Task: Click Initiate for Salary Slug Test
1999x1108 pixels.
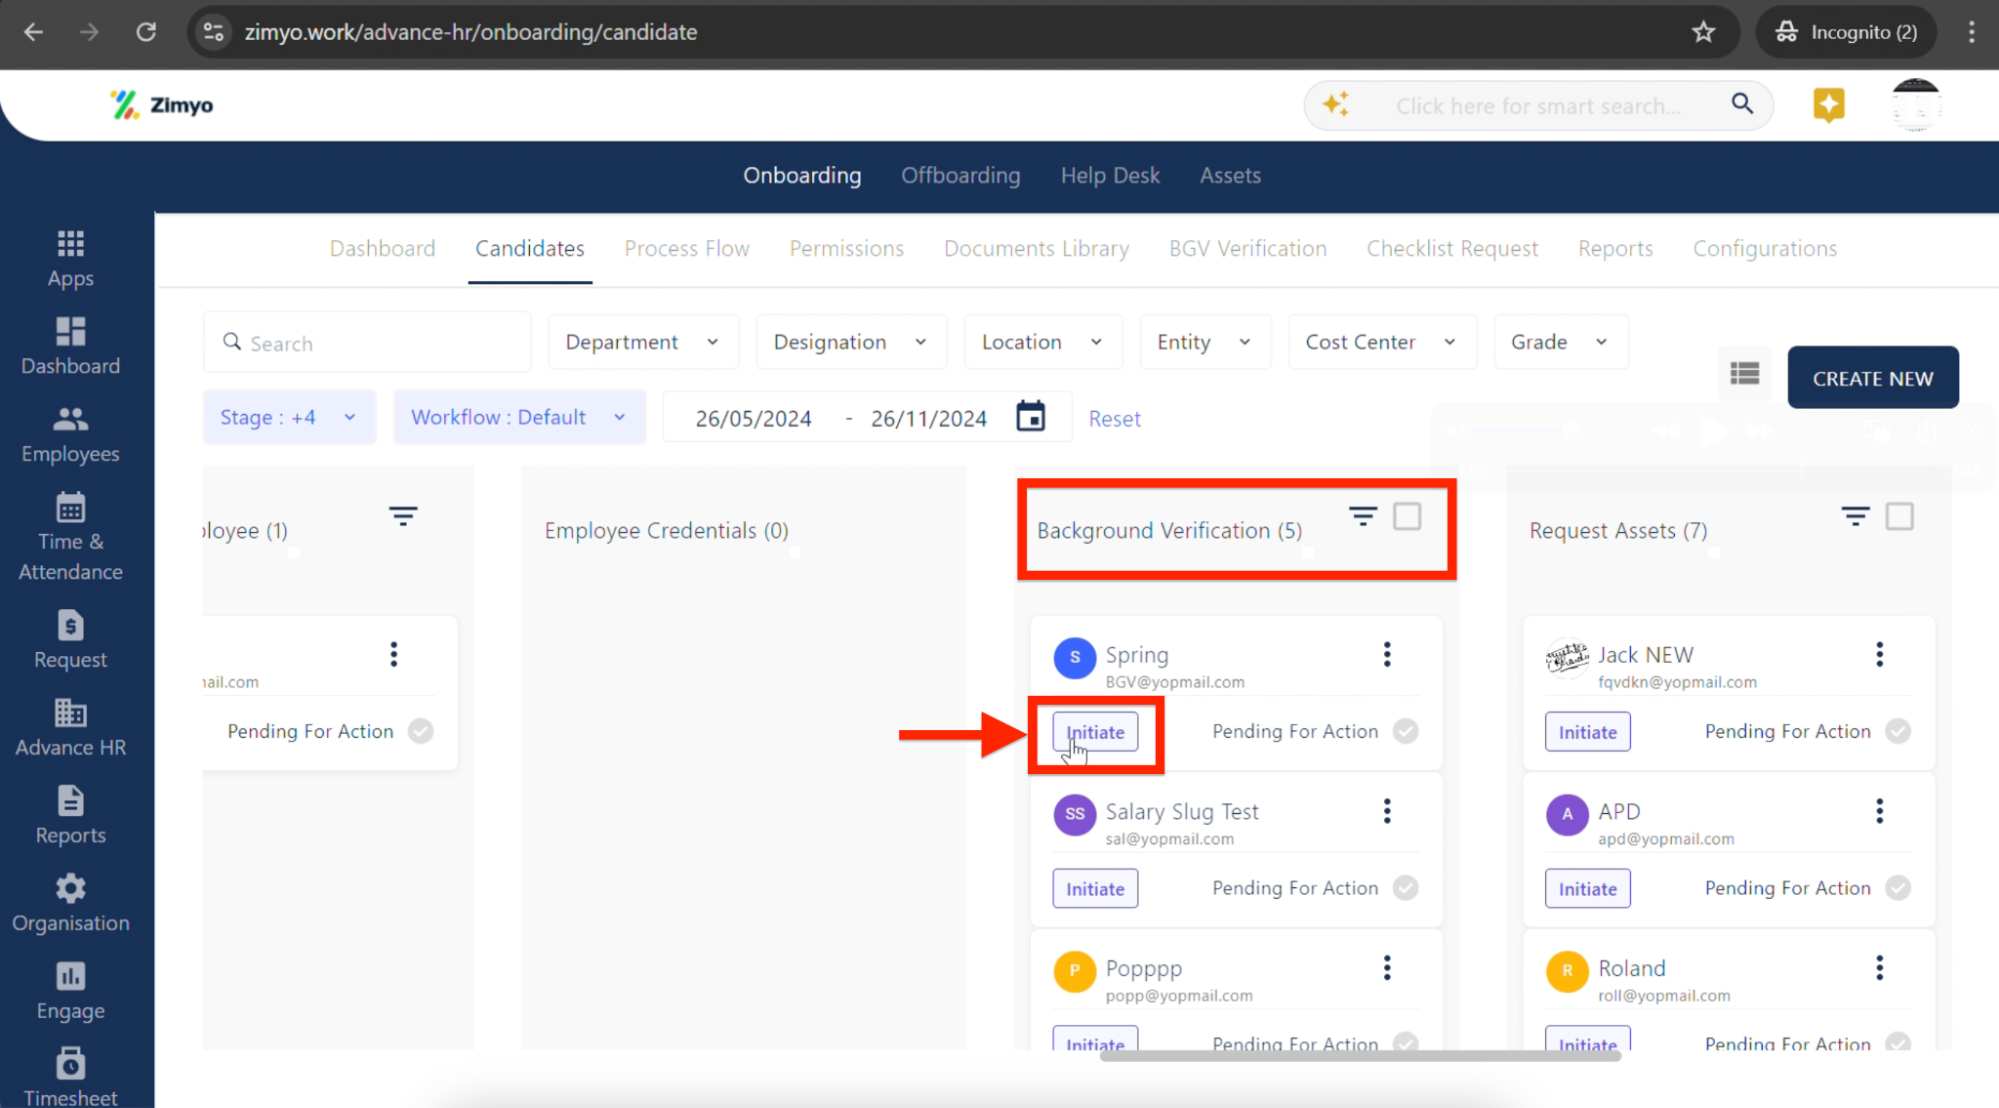Action: tap(1094, 888)
